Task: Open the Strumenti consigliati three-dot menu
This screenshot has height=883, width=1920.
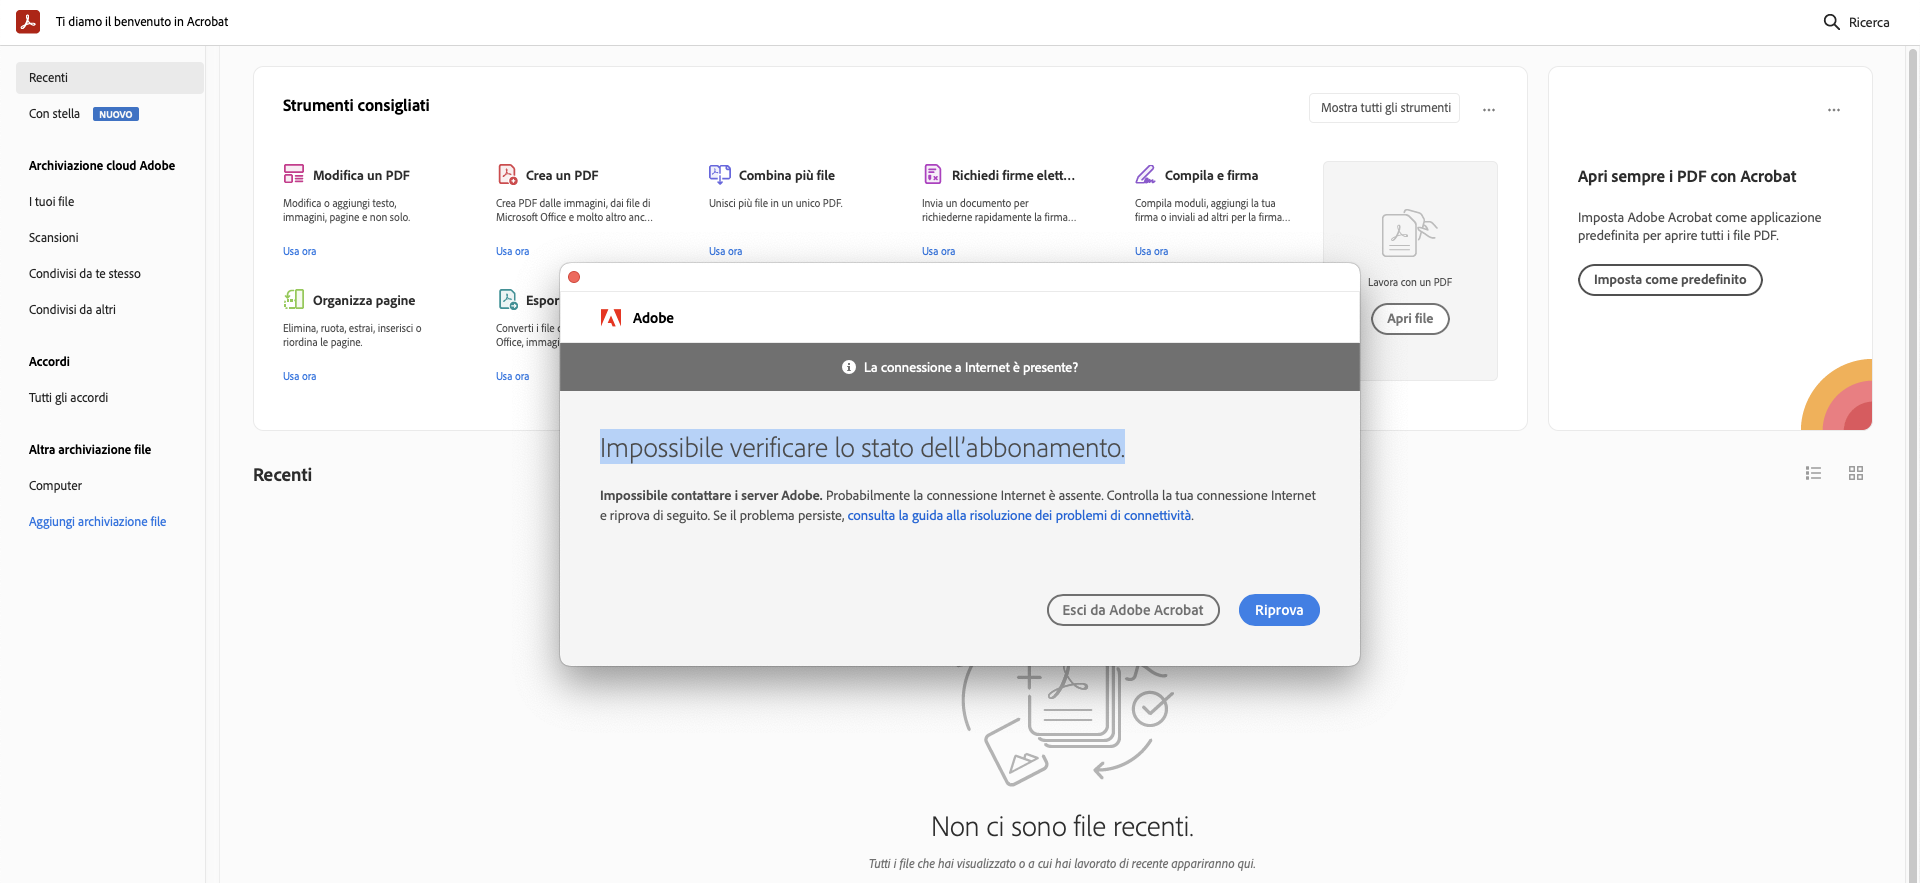Action: [x=1489, y=109]
